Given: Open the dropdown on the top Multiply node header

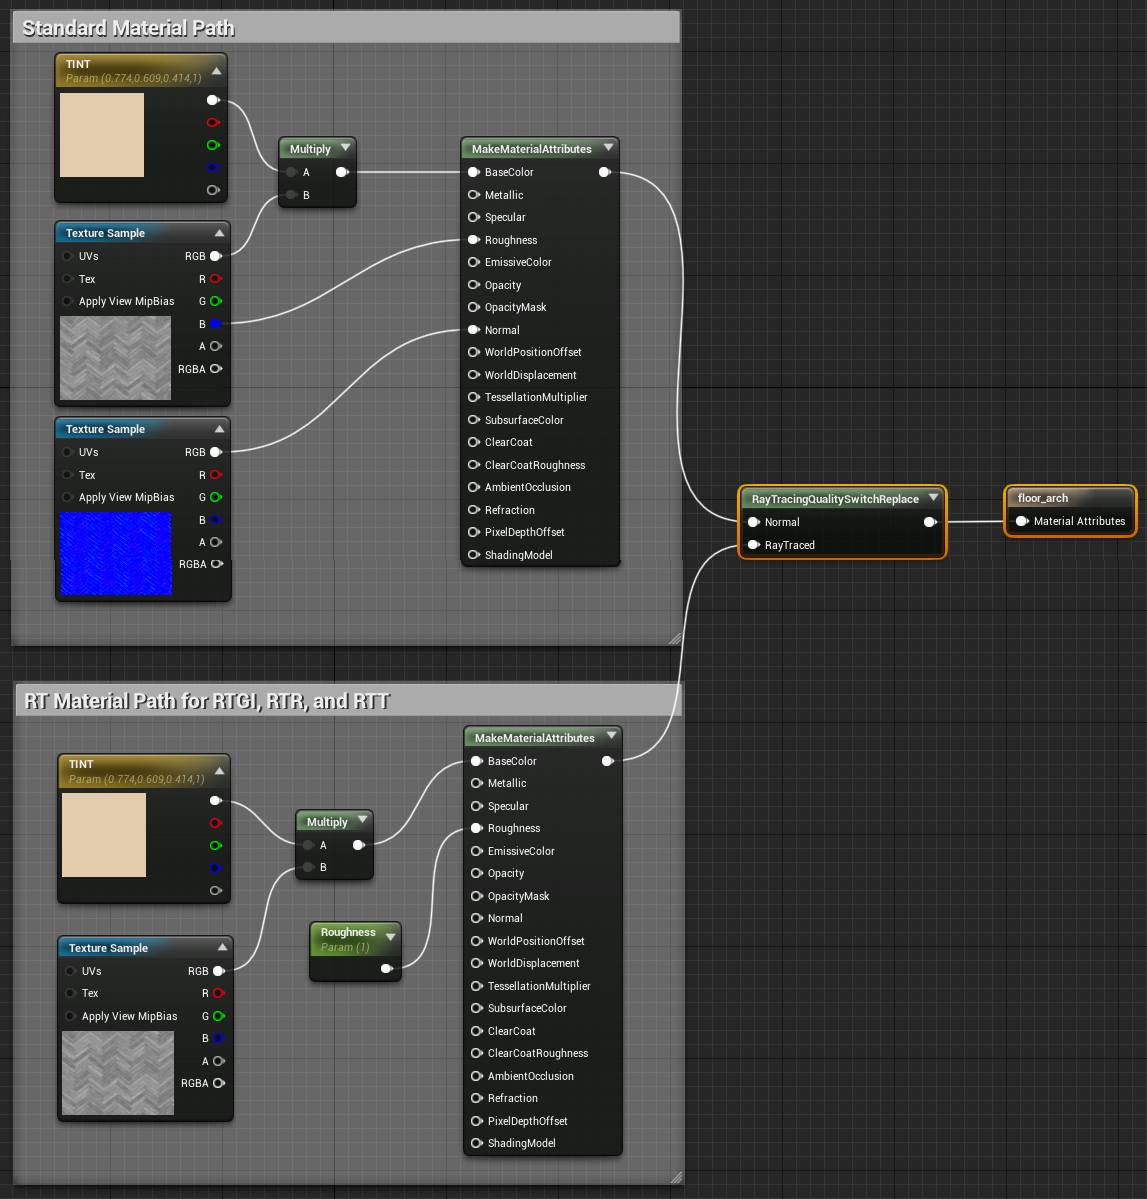Looking at the screenshot, I should click(x=345, y=147).
